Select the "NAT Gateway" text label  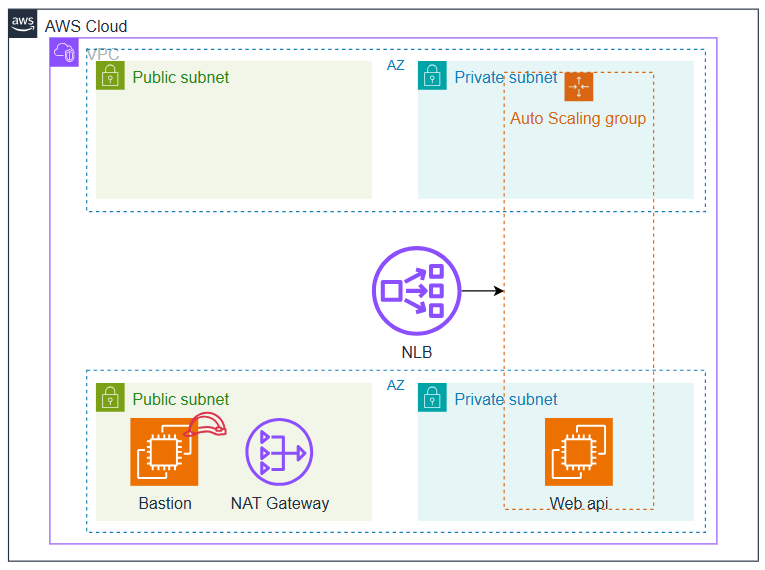coord(279,503)
